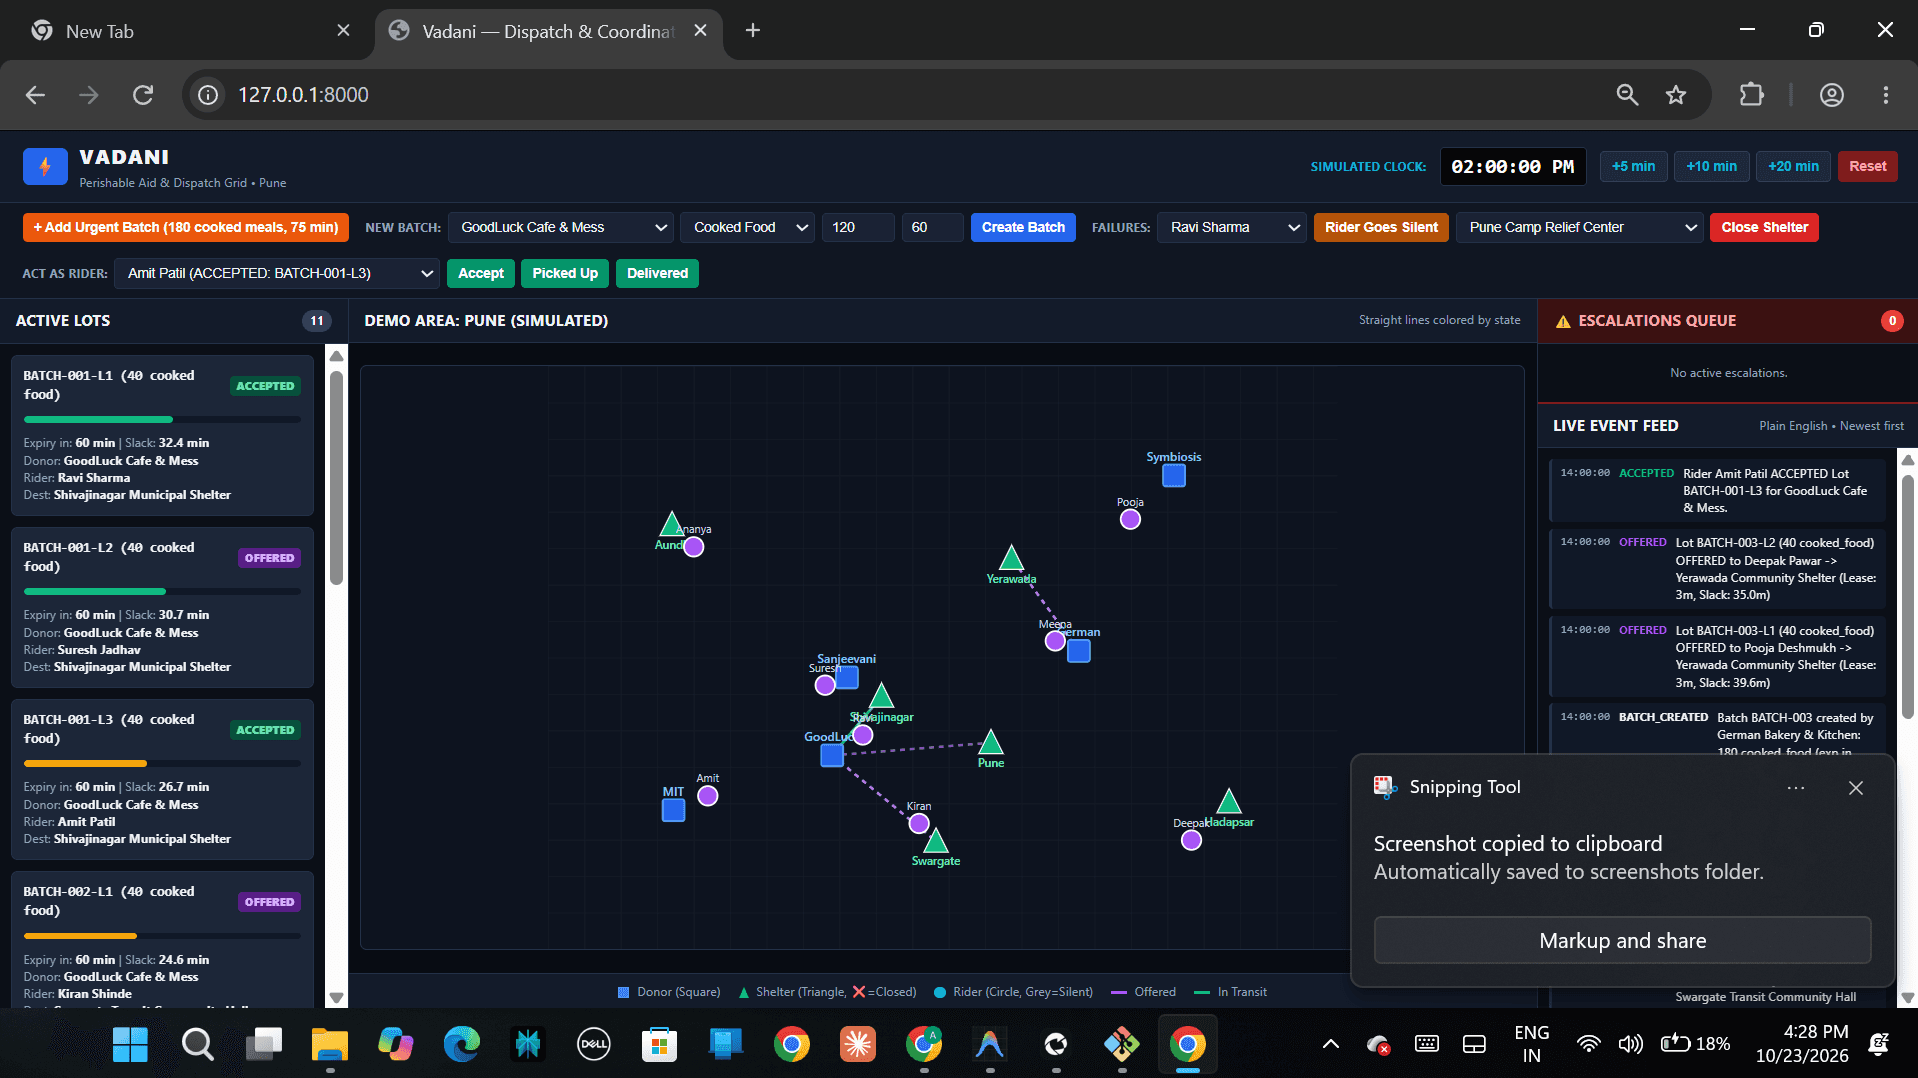1918x1078 pixels.
Task: Open the Snipping Tool notification options menu
Action: pos(1796,788)
